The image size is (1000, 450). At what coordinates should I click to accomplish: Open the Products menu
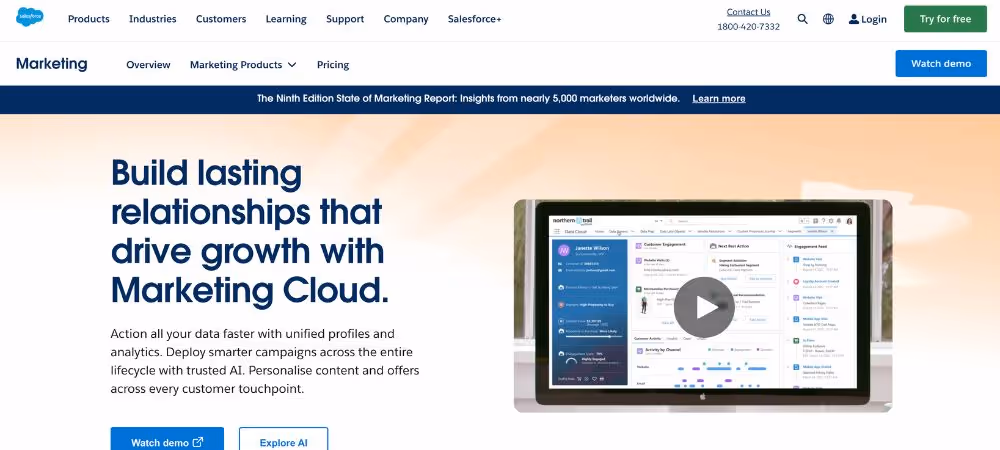89,19
